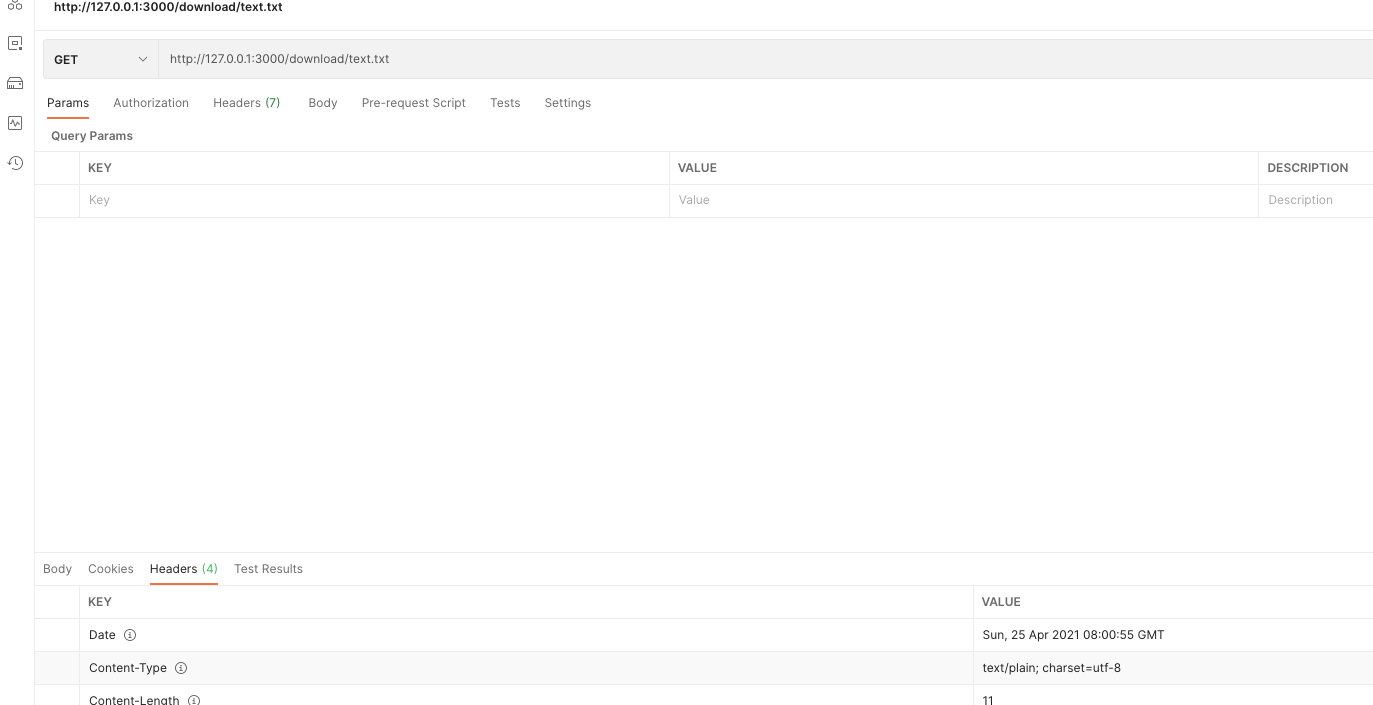Click the Key input in Query Params
Image resolution: width=1373 pixels, height=705 pixels.
[300, 200]
